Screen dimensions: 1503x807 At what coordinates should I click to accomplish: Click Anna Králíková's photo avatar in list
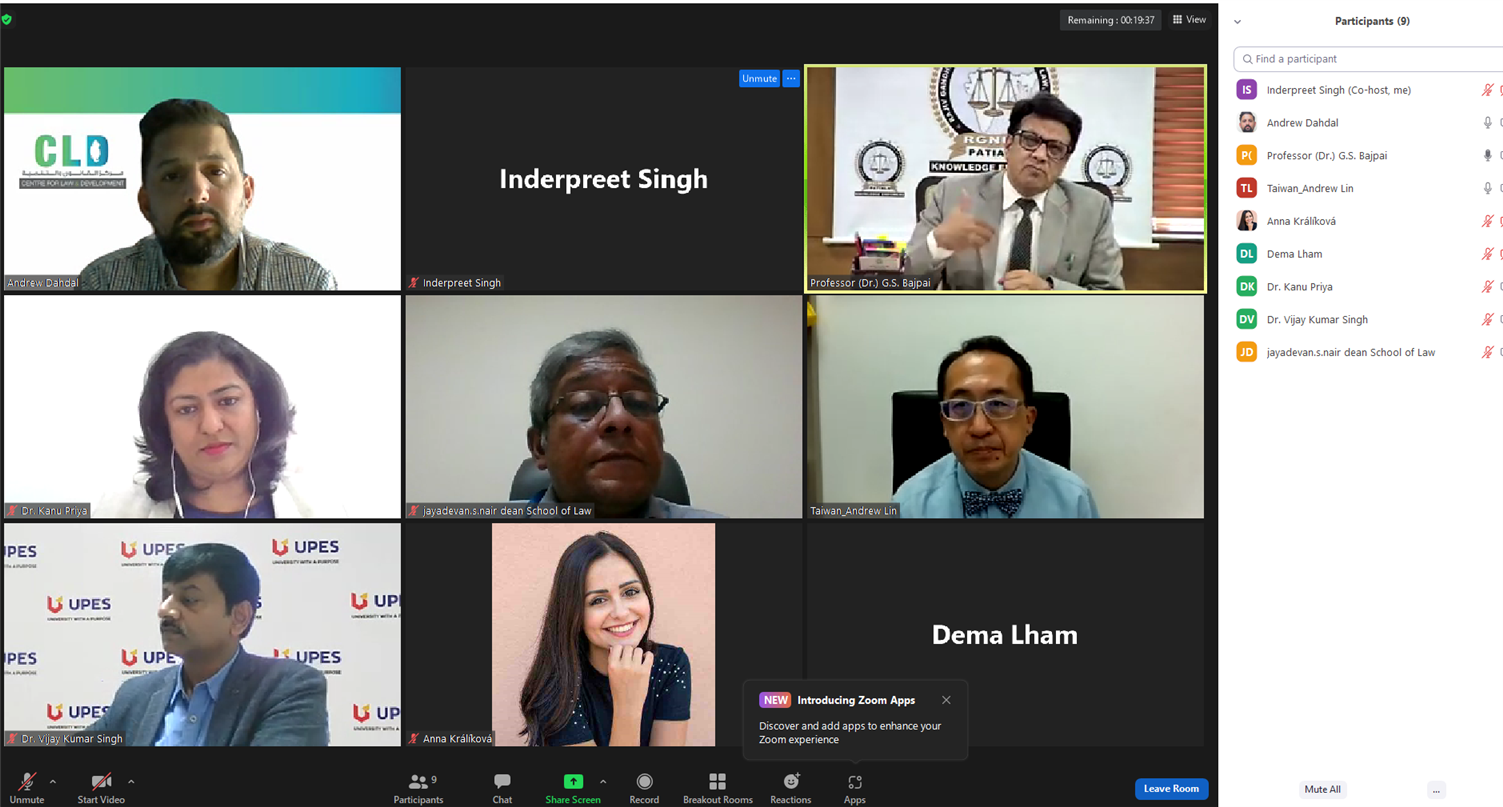(x=1247, y=221)
